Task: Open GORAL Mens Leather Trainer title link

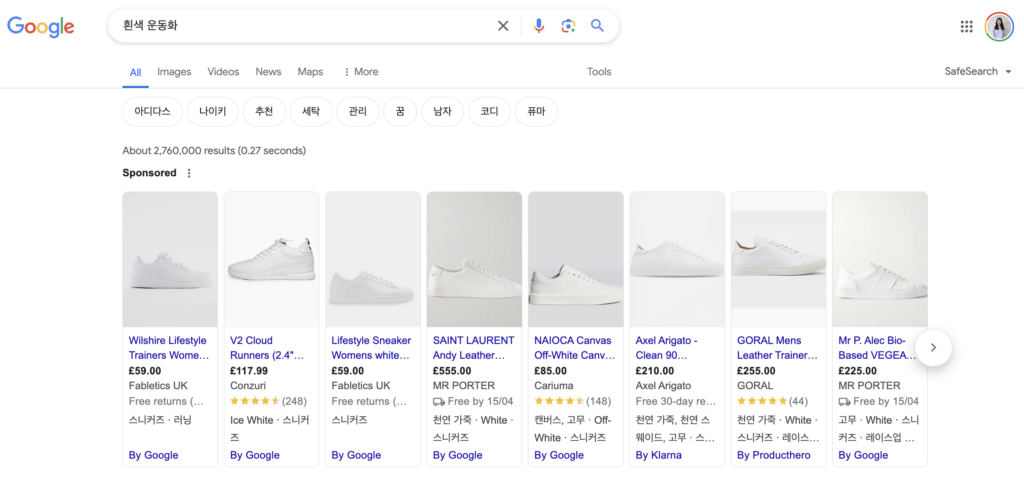Action: (777, 348)
